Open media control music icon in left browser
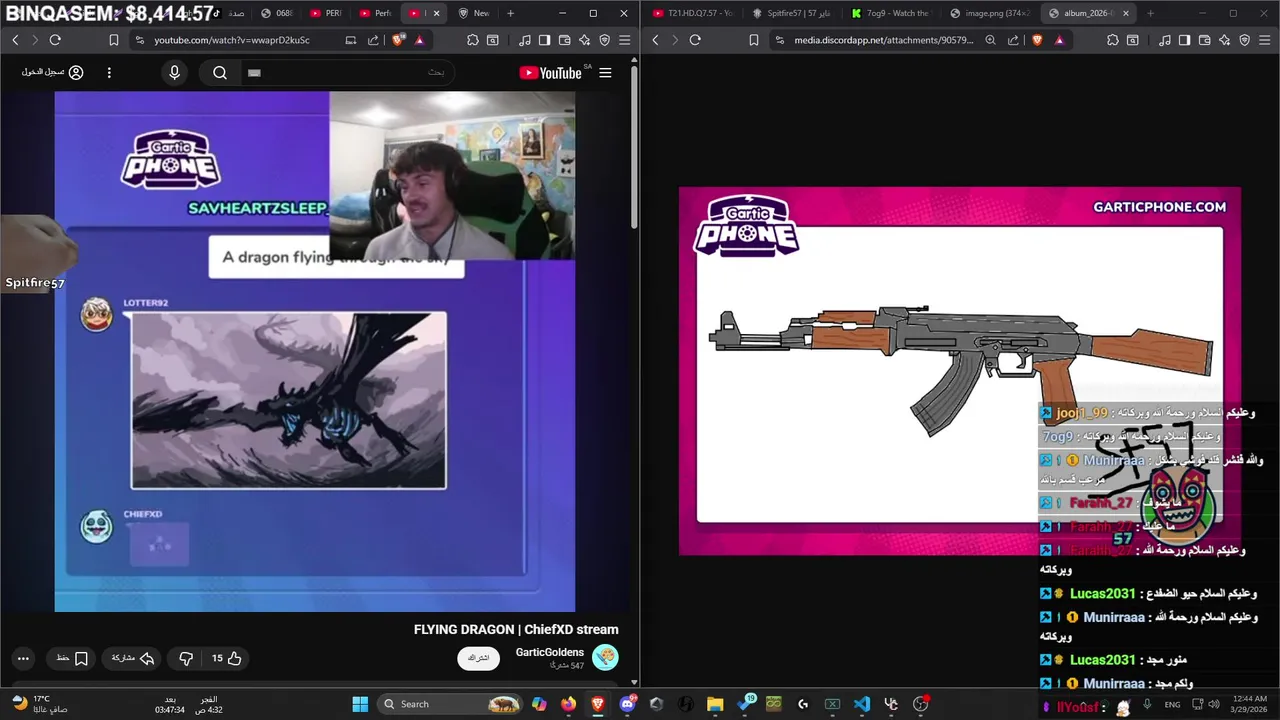Screen dimensions: 1280x720 (525, 40)
